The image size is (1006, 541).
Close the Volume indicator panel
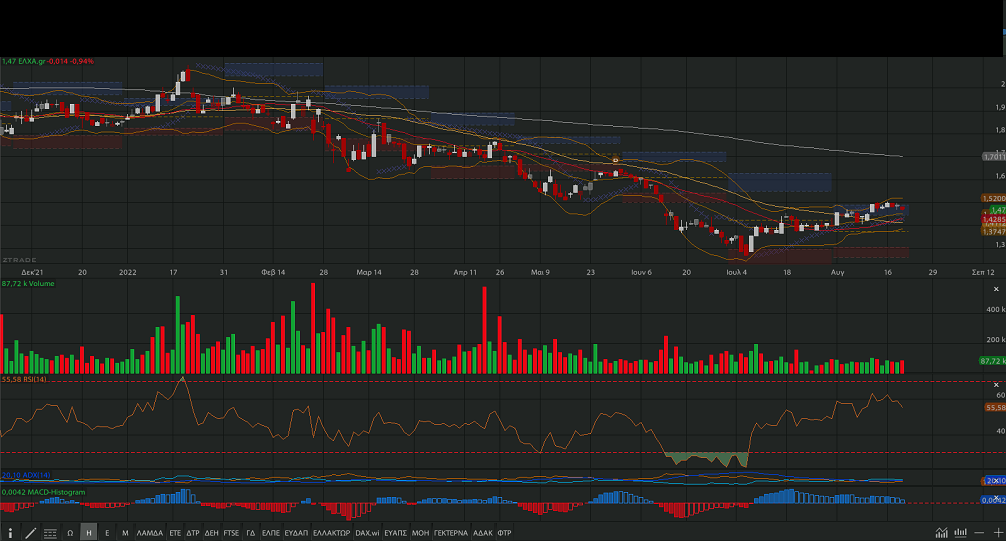(996, 289)
